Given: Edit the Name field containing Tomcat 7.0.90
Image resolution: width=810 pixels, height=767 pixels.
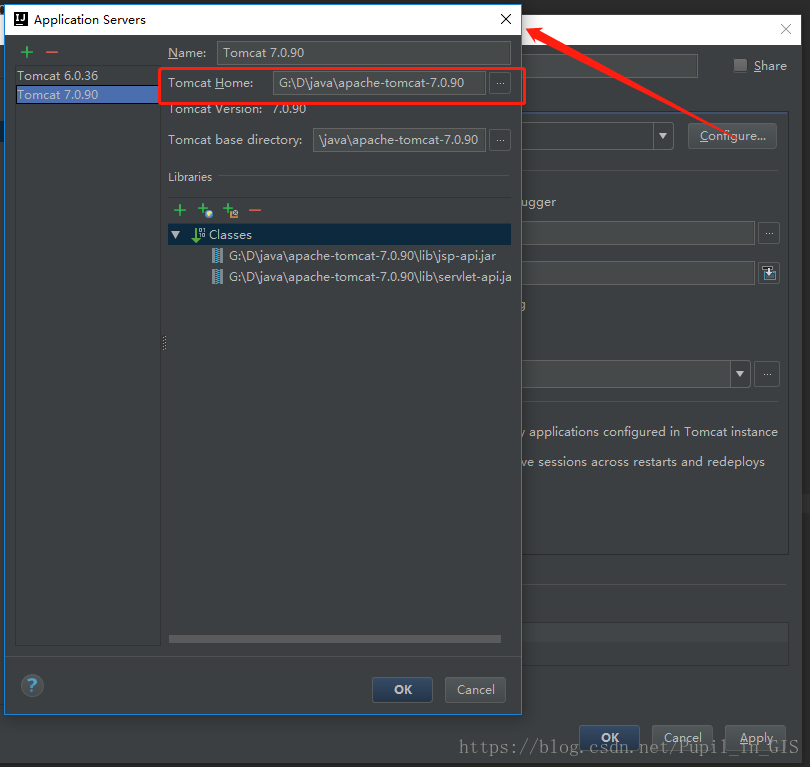Looking at the screenshot, I should click(364, 53).
